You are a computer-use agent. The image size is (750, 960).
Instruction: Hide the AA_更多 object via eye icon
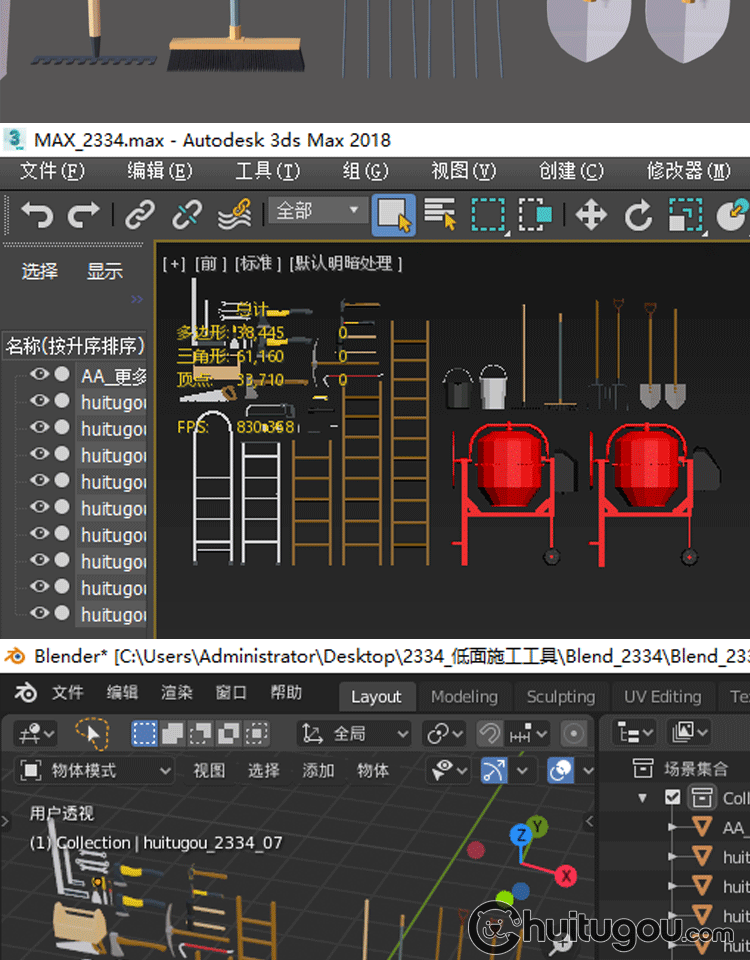[x=40, y=375]
